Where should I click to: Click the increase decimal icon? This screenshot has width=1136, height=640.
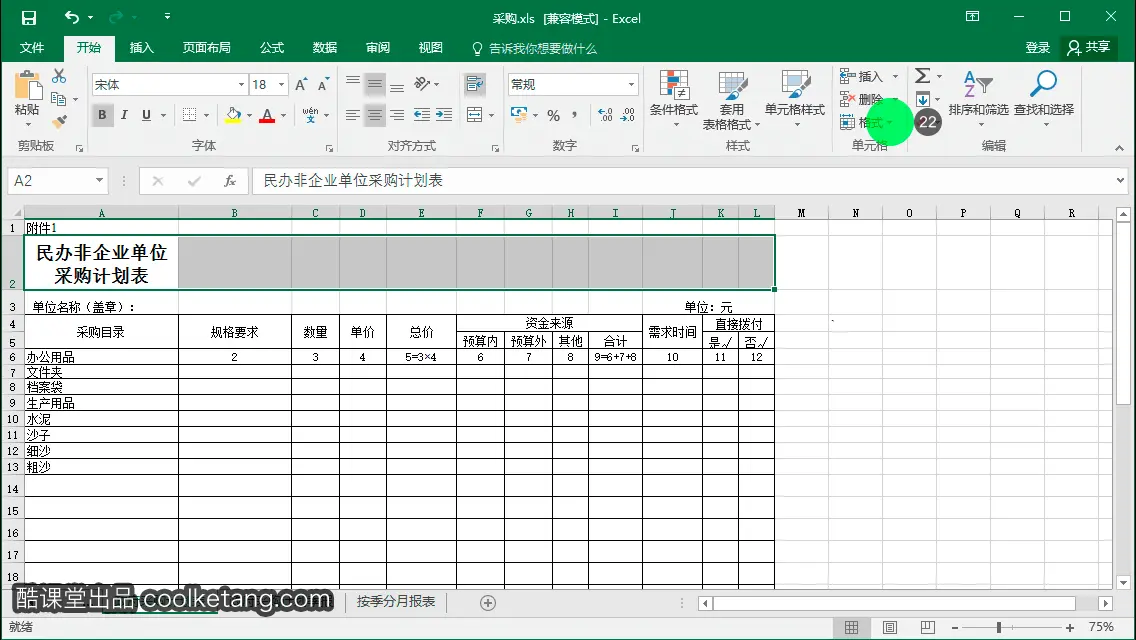605,115
